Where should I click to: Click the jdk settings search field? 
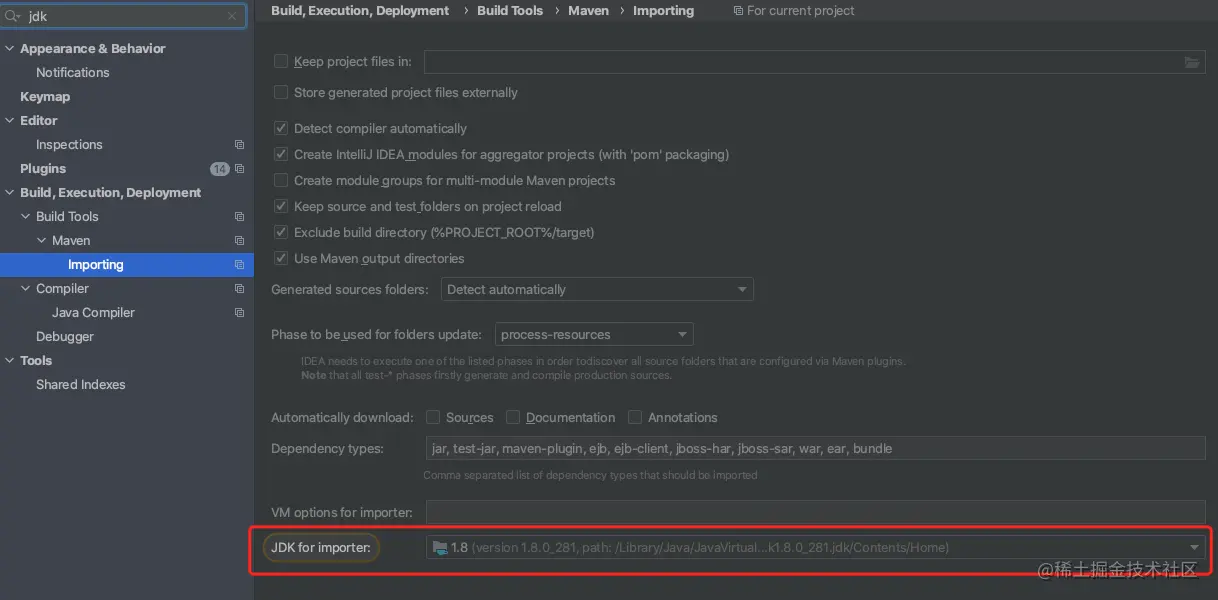[x=124, y=16]
